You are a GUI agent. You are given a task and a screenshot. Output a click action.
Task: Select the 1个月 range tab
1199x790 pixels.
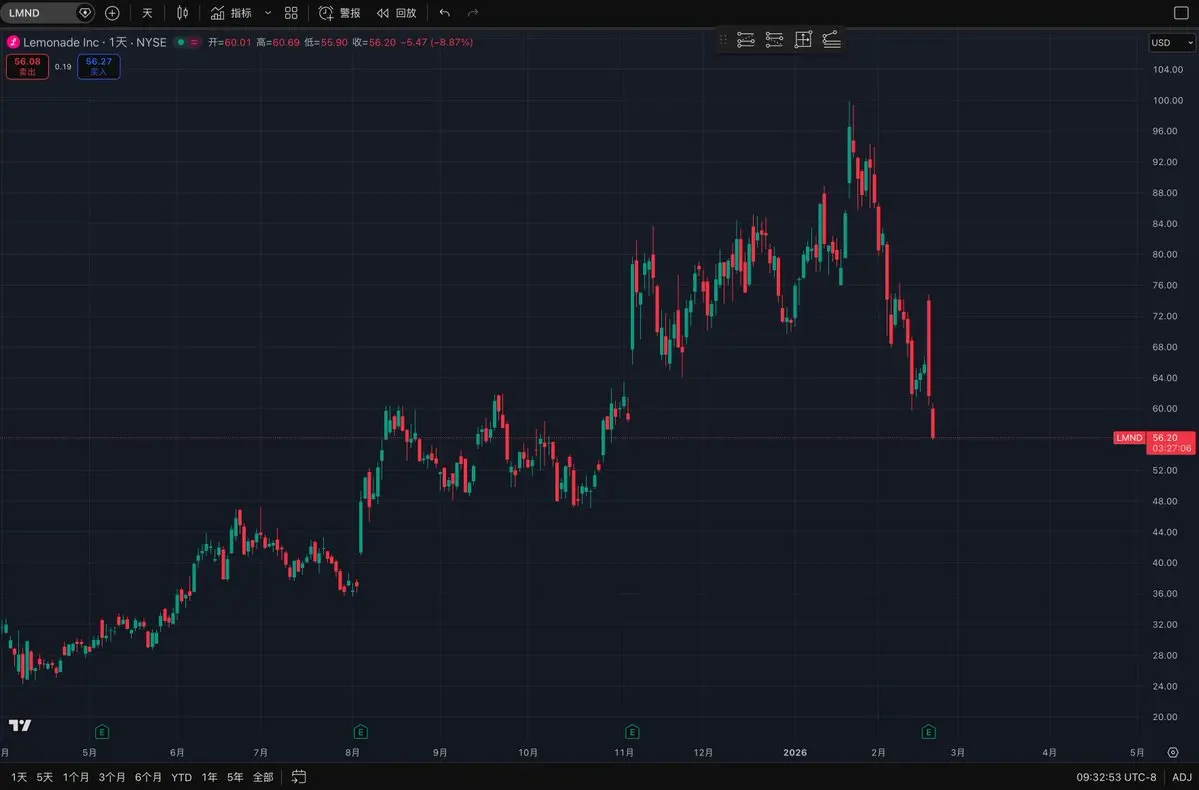point(76,777)
